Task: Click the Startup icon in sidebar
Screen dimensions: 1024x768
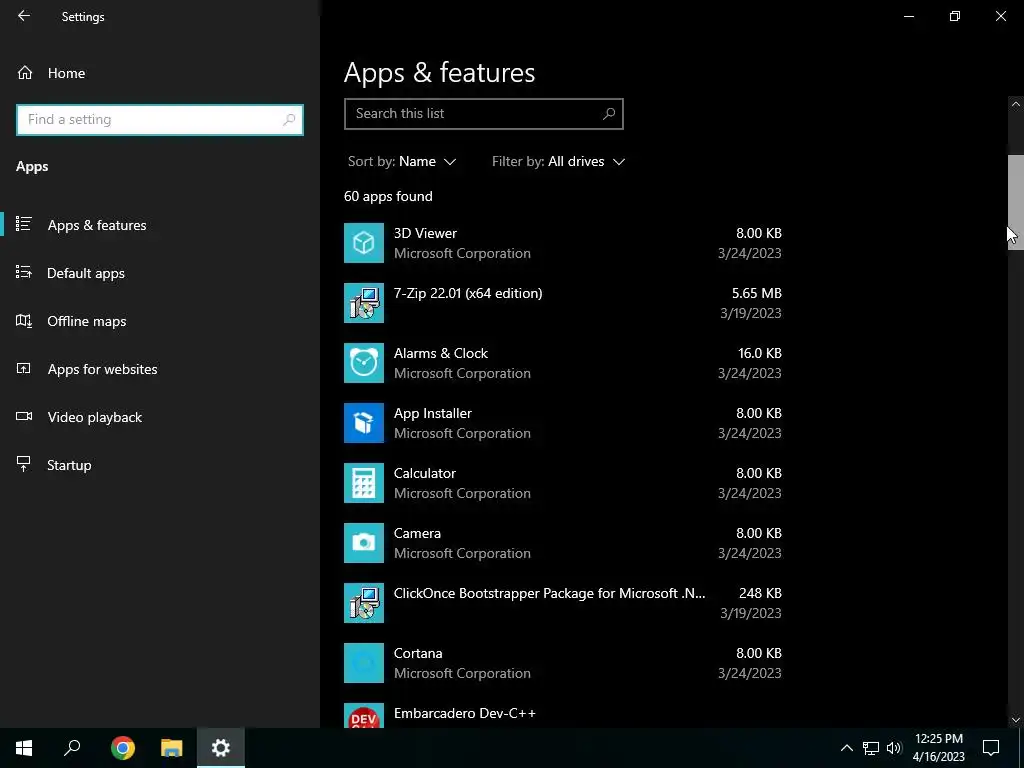Action: pos(24,464)
